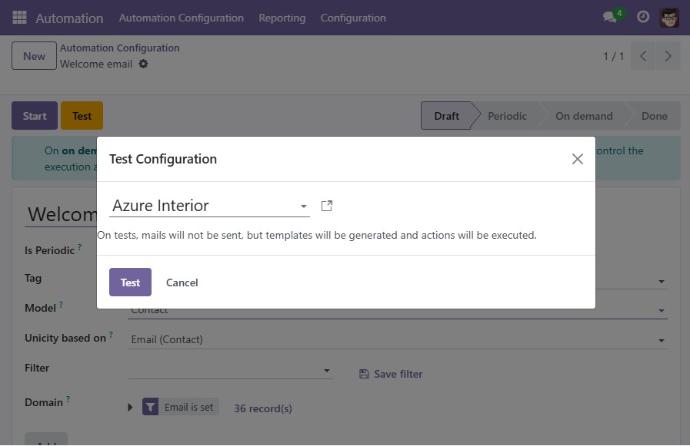The width and height of the screenshot is (690, 446).
Task: Click the Unicity based on help question mark
Action: coord(111,335)
